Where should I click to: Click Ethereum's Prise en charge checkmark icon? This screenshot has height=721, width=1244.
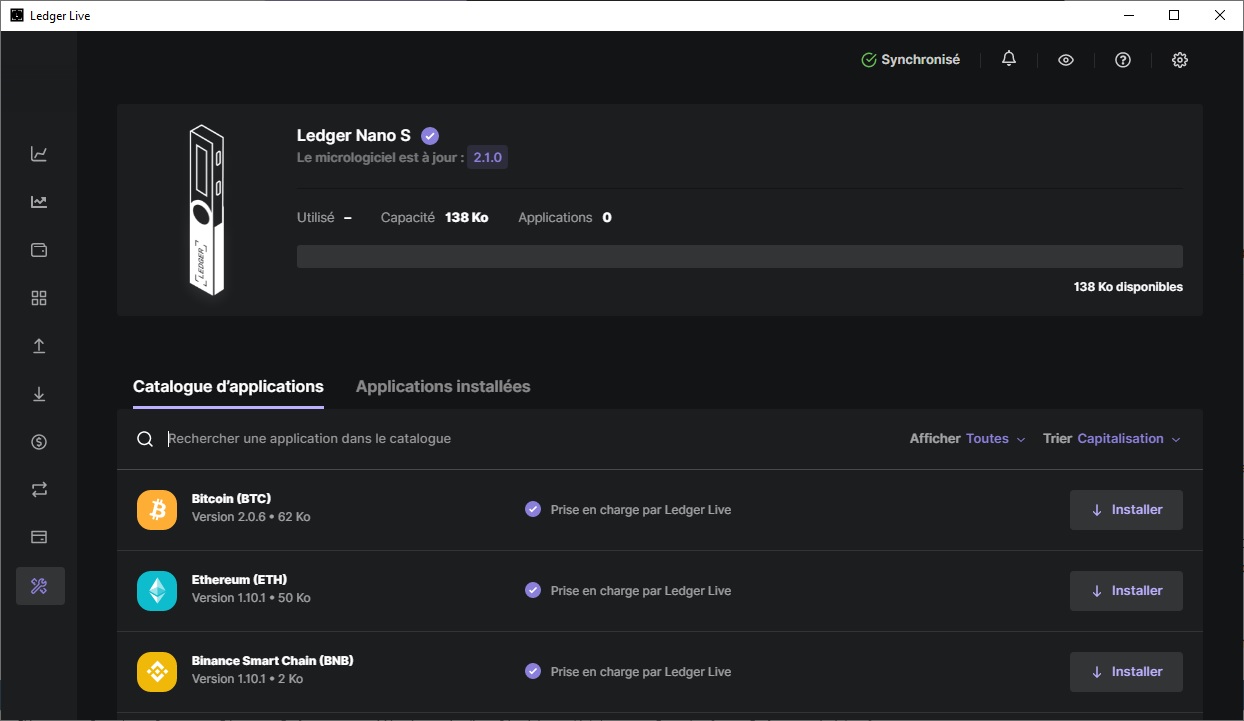(533, 590)
